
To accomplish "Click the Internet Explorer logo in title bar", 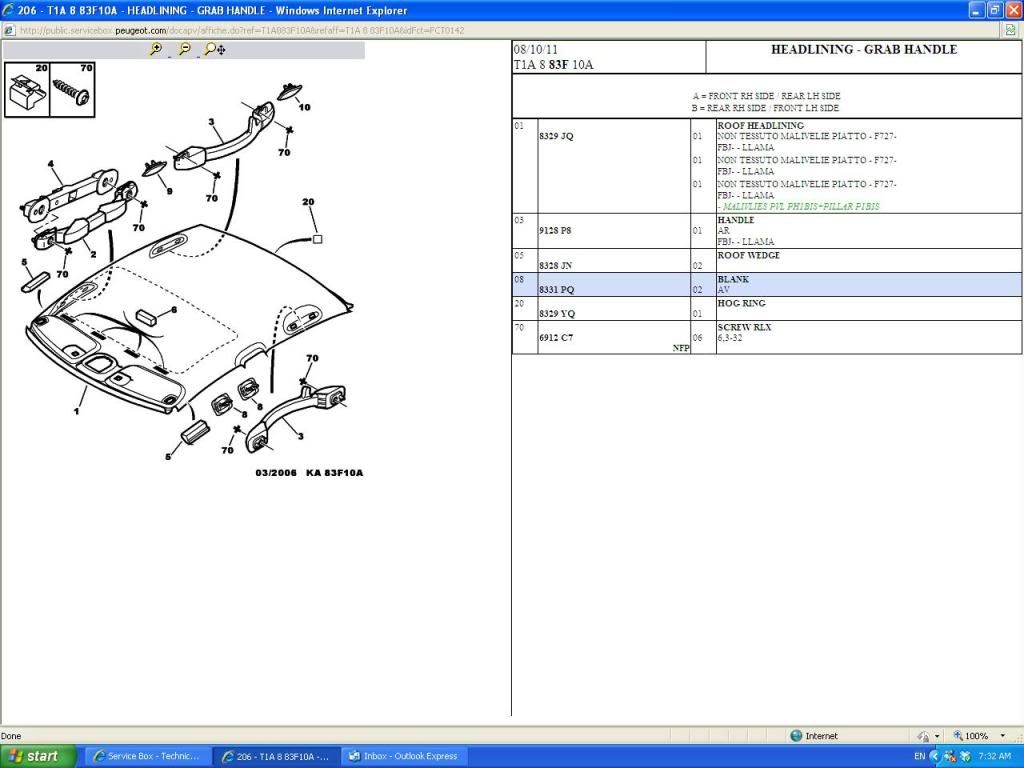I will point(8,10).
